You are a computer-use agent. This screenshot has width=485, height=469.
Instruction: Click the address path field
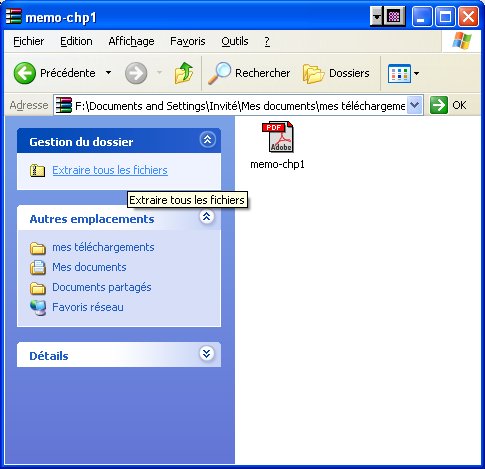coord(231,106)
